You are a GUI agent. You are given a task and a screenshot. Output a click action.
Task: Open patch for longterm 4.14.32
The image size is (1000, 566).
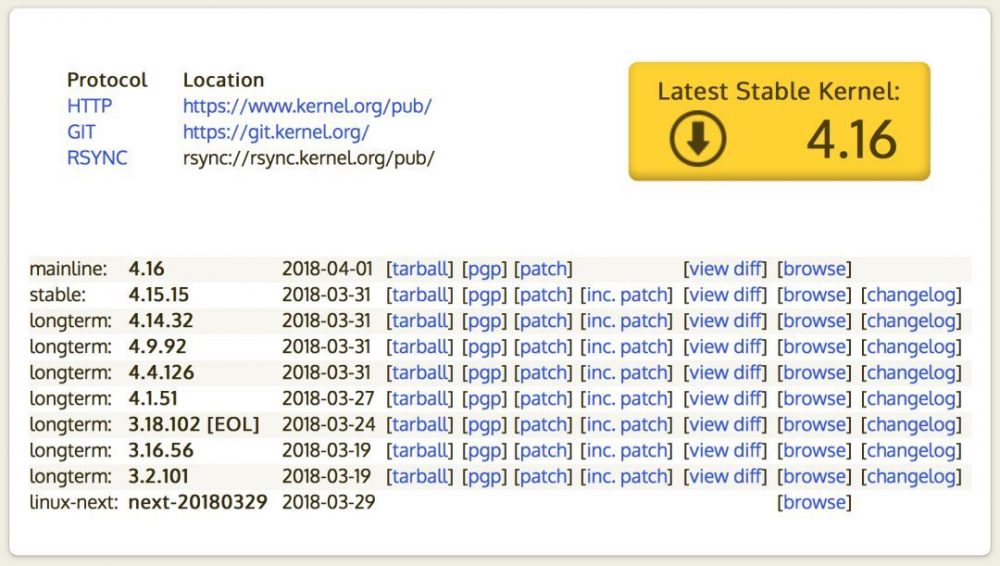click(x=543, y=320)
